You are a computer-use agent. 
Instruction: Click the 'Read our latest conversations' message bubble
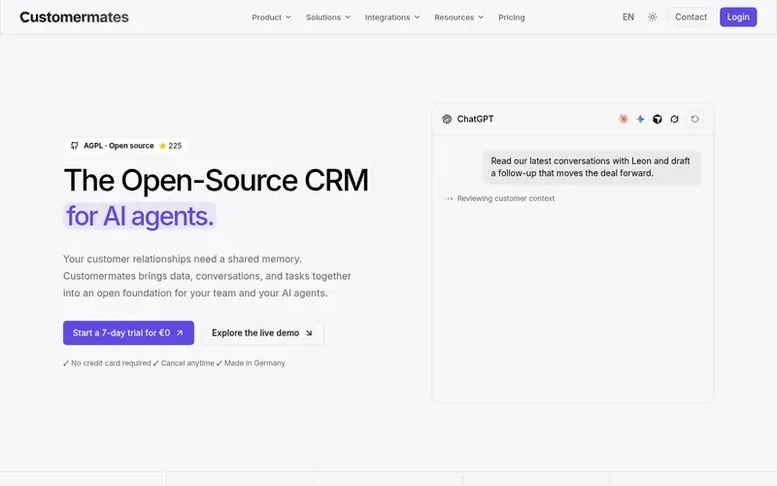pyautogui.click(x=592, y=167)
